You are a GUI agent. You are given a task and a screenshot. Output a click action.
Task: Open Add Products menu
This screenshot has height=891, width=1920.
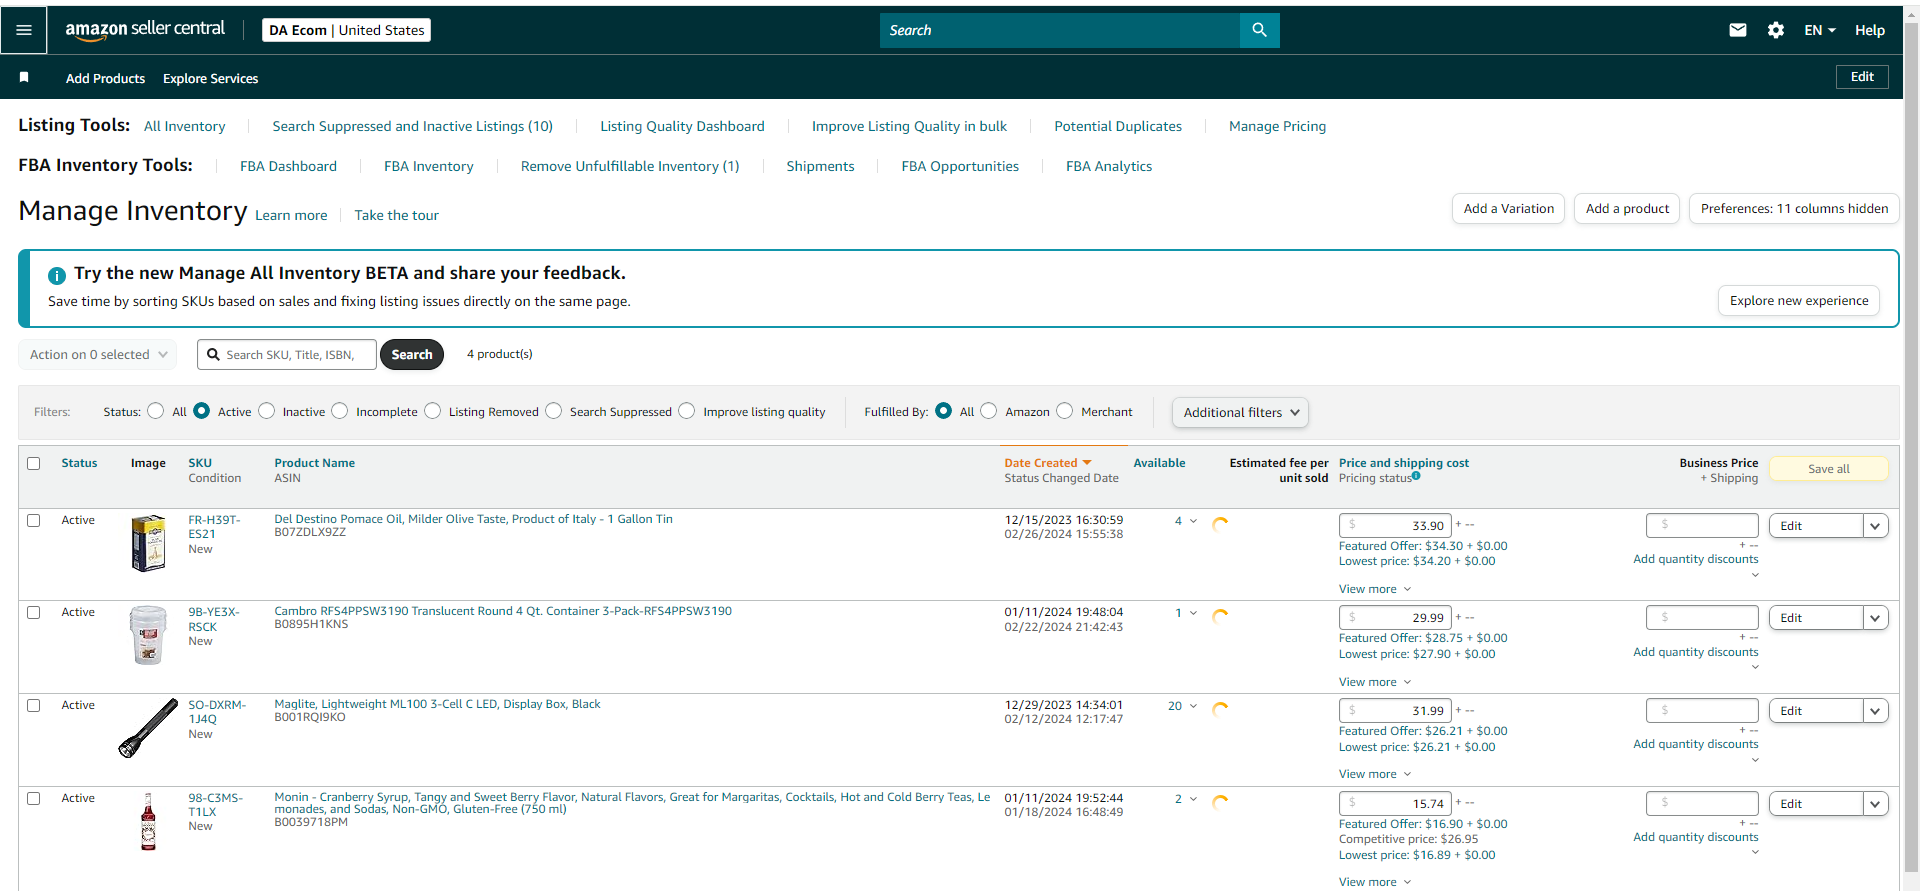pyautogui.click(x=105, y=78)
